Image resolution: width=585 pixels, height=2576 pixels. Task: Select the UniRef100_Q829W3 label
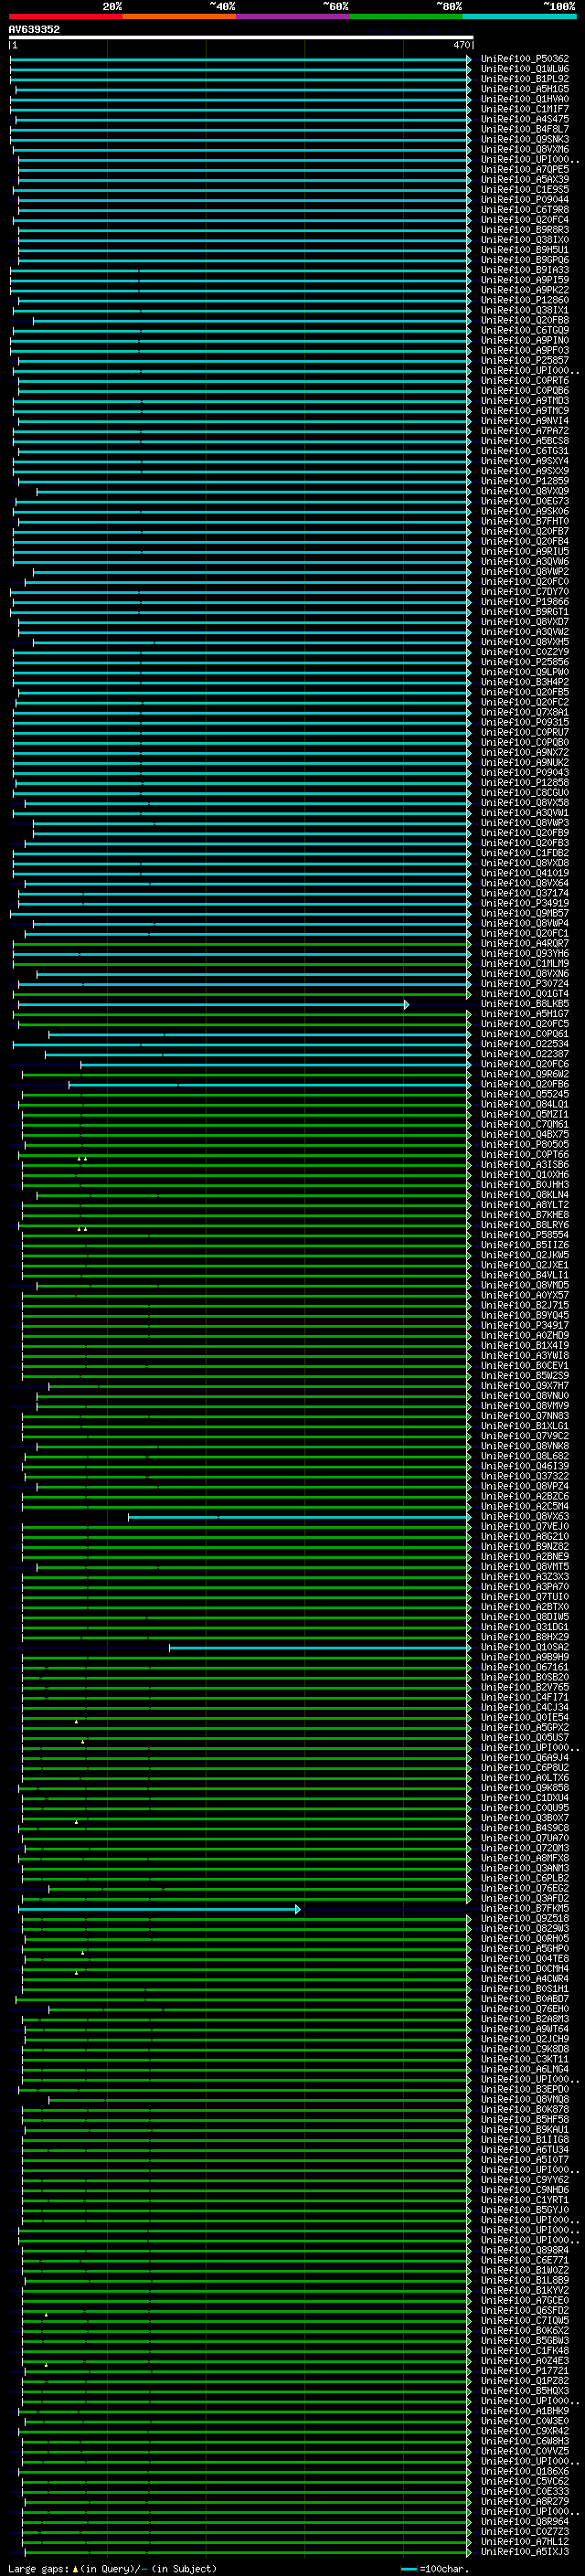pyautogui.click(x=525, y=1929)
